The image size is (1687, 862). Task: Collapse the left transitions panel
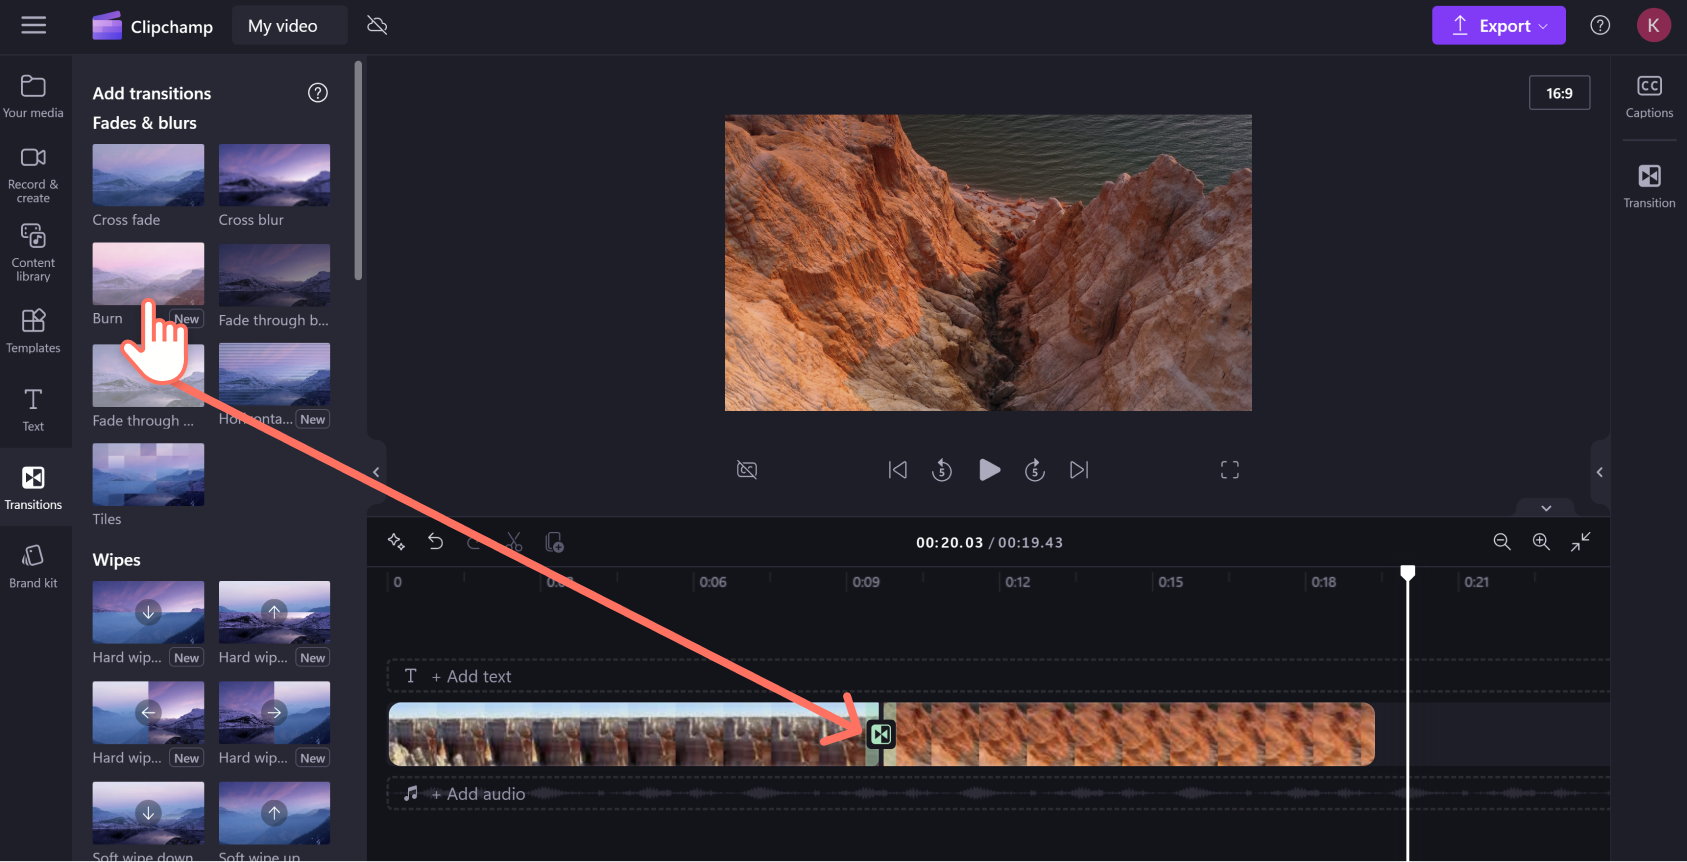tap(376, 472)
